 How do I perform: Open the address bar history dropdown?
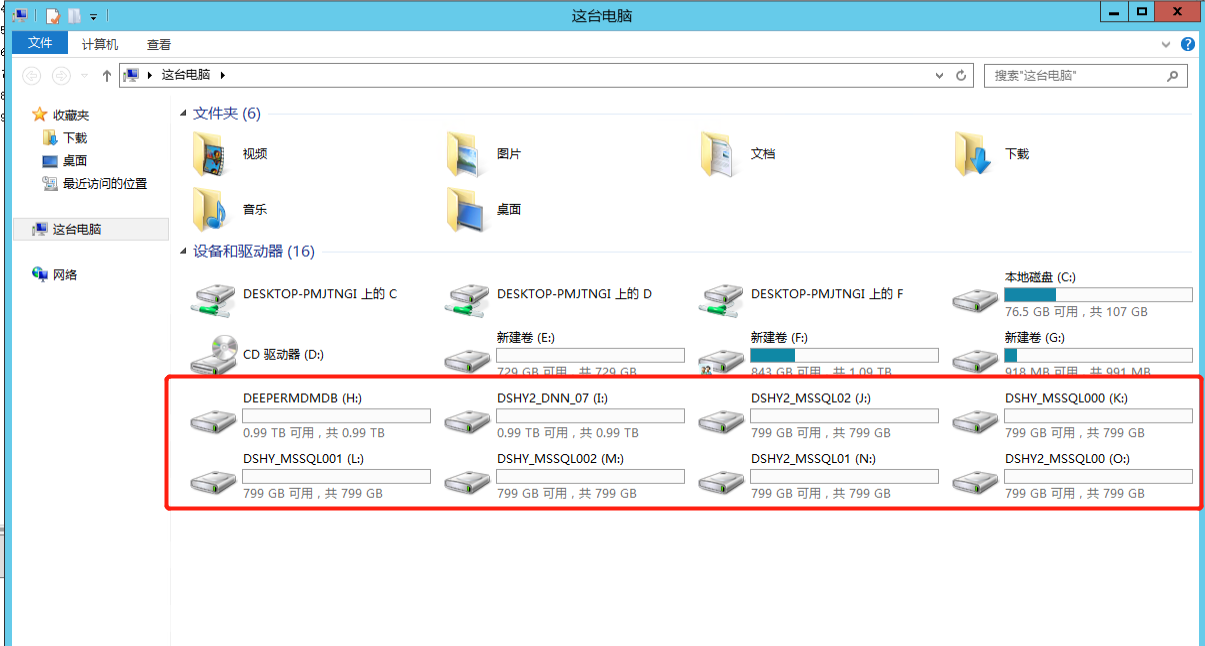coord(939,76)
